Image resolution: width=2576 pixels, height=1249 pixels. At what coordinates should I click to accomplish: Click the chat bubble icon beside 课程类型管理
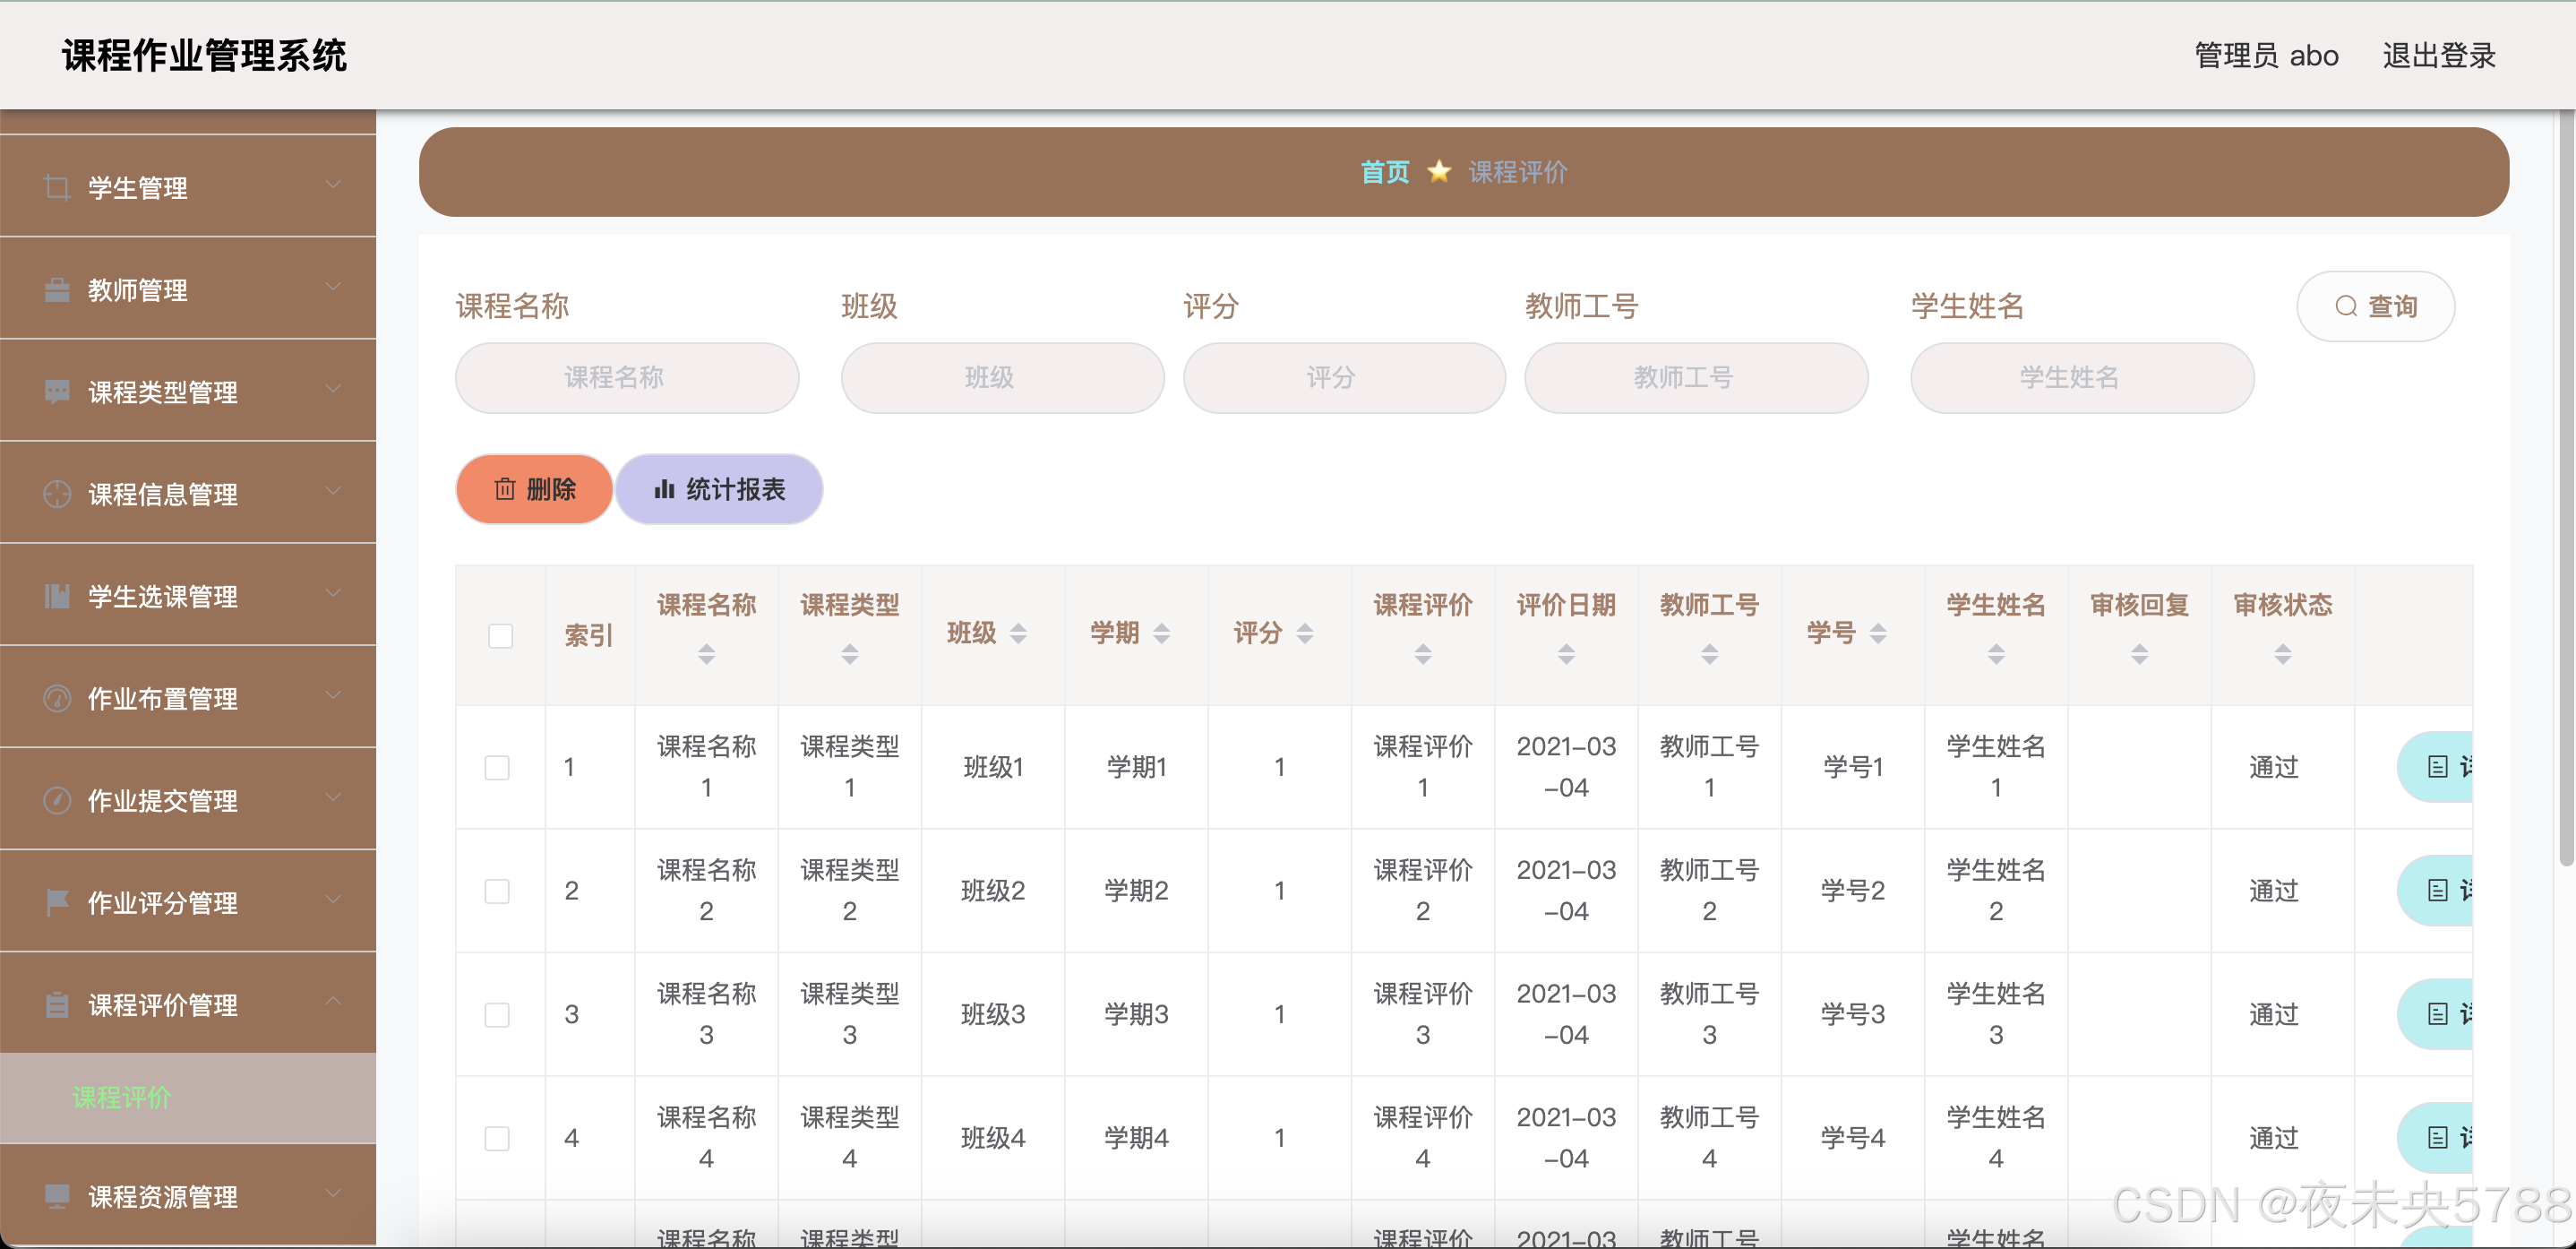pos(57,391)
